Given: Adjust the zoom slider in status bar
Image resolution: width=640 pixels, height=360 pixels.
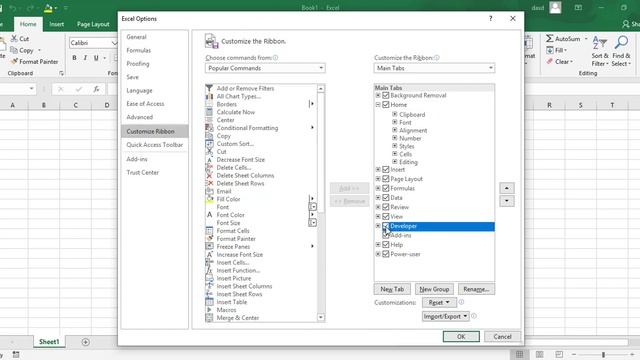Looking at the screenshot, I should pos(603,355).
